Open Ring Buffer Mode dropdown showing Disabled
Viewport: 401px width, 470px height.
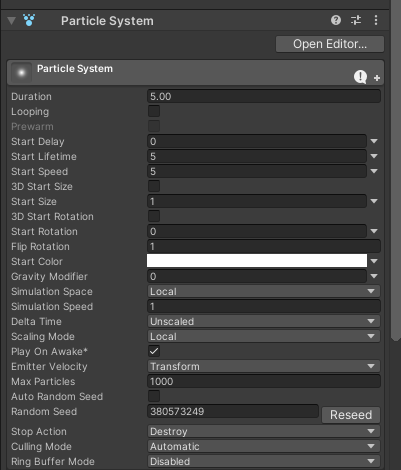click(264, 461)
